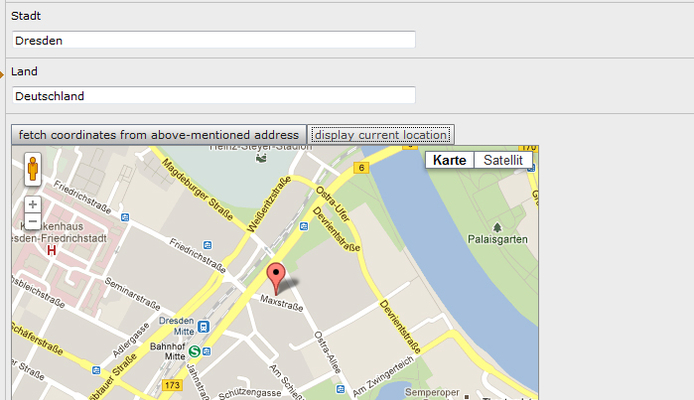Click the Palaisgarten park tree icon
The width and height of the screenshot is (694, 400).
pyautogui.click(x=497, y=227)
